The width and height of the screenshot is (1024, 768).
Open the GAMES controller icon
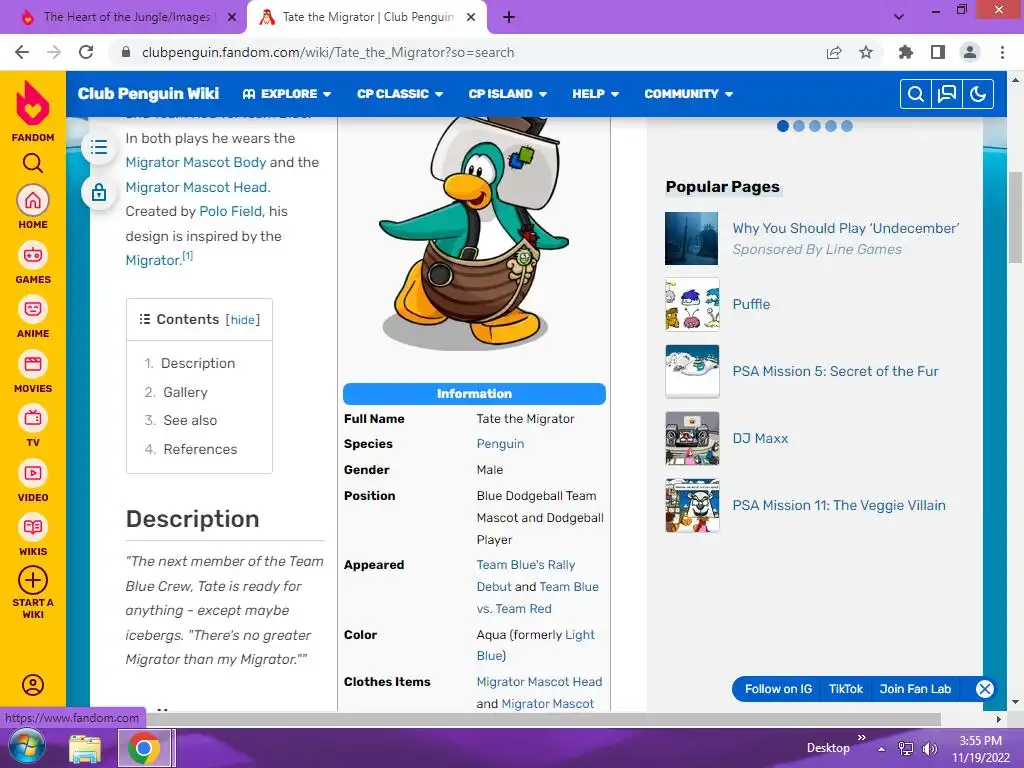point(33,255)
